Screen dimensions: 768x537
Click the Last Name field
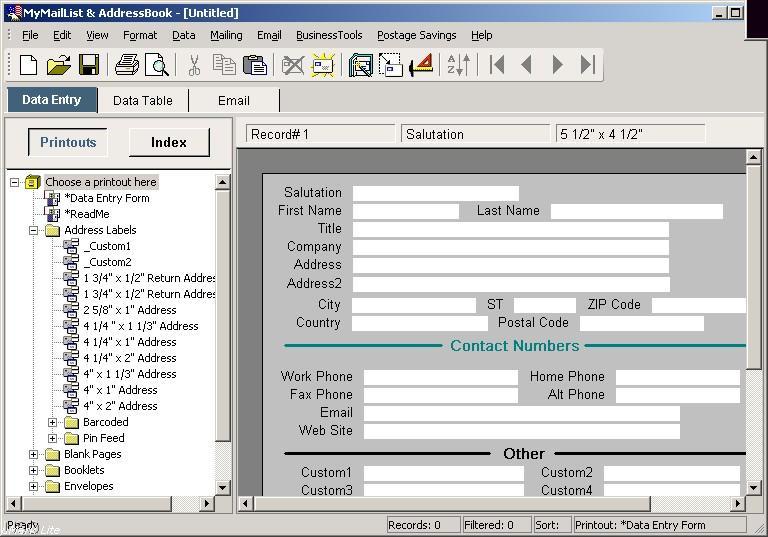point(637,211)
